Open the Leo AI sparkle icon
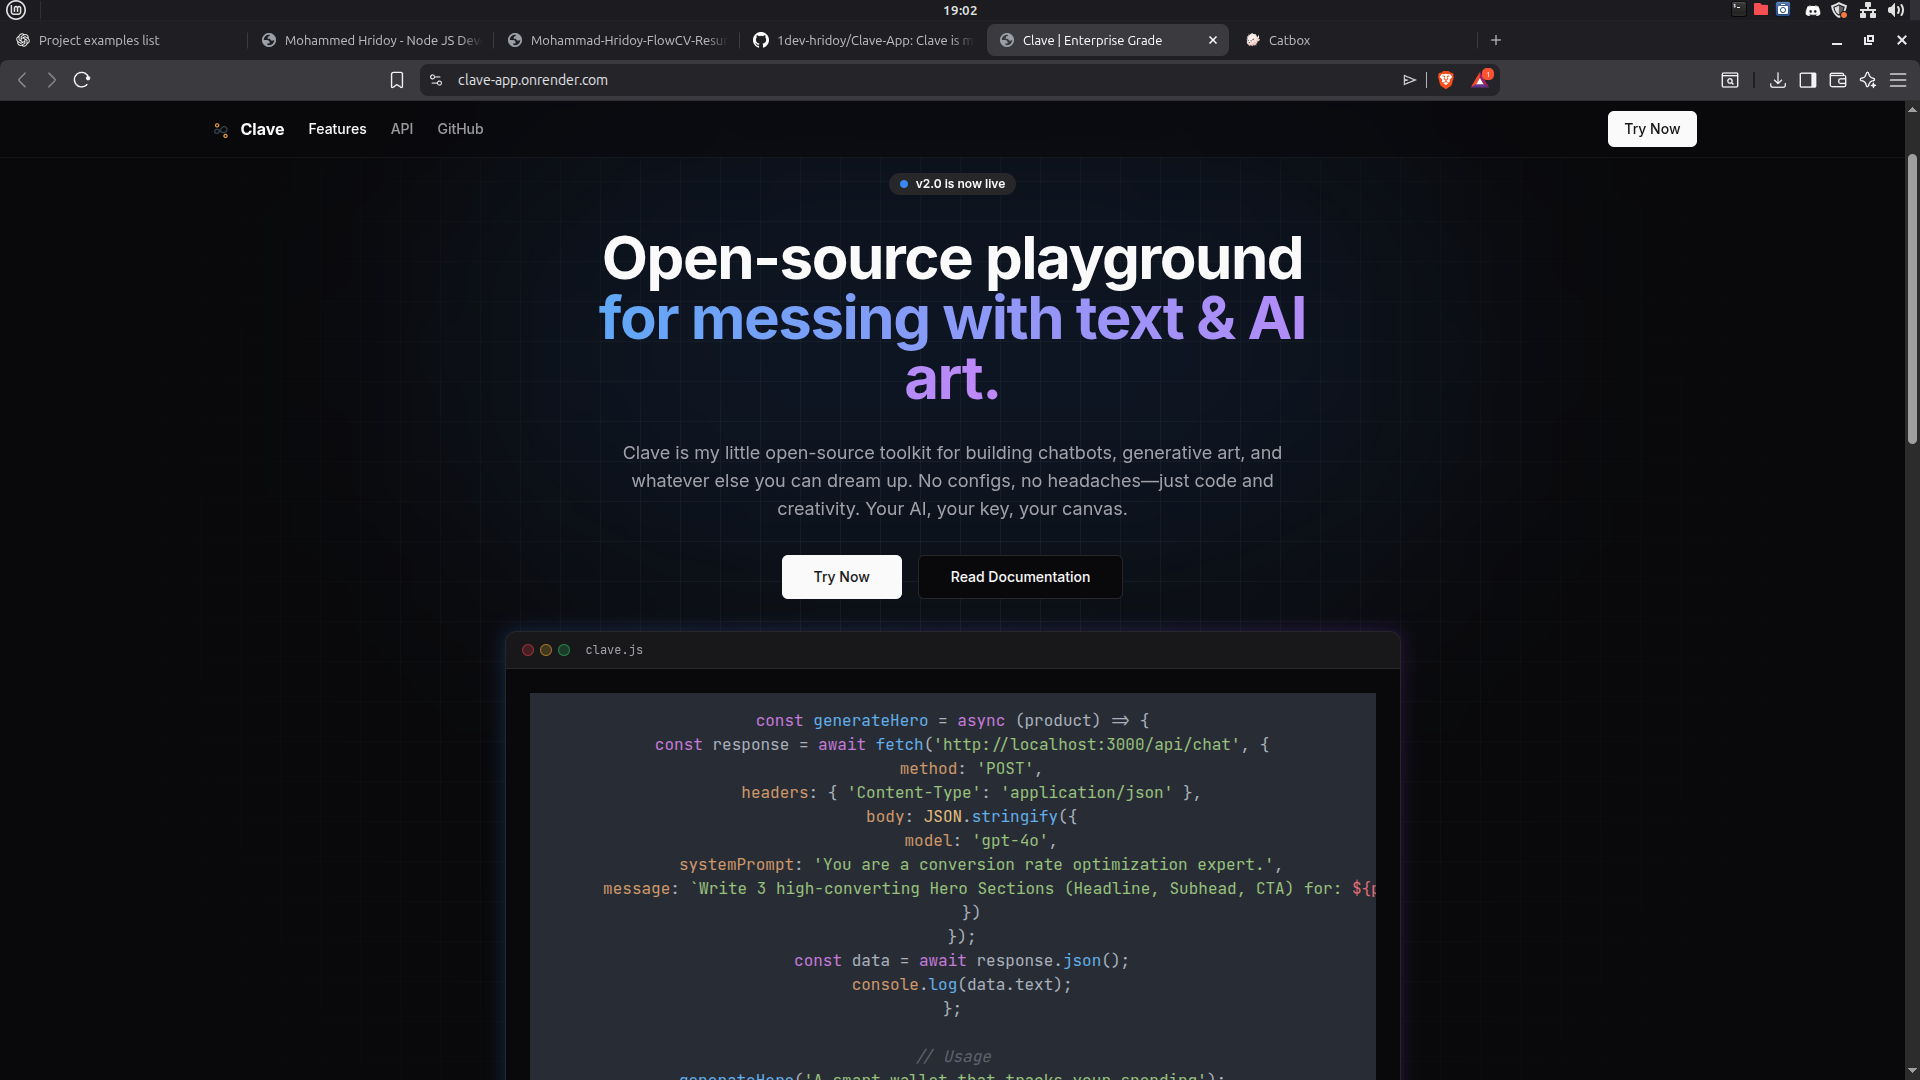1920x1080 pixels. [x=1867, y=80]
